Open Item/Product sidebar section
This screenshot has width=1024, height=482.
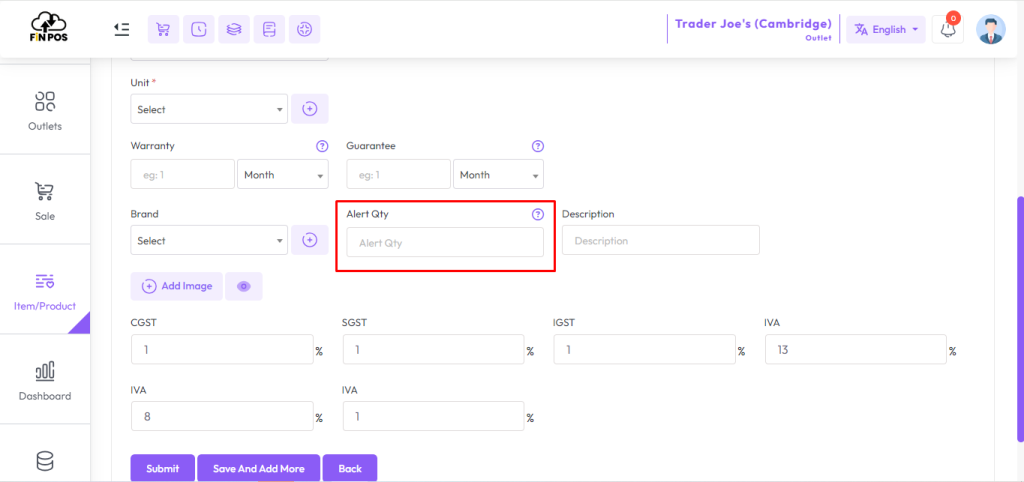coord(45,291)
